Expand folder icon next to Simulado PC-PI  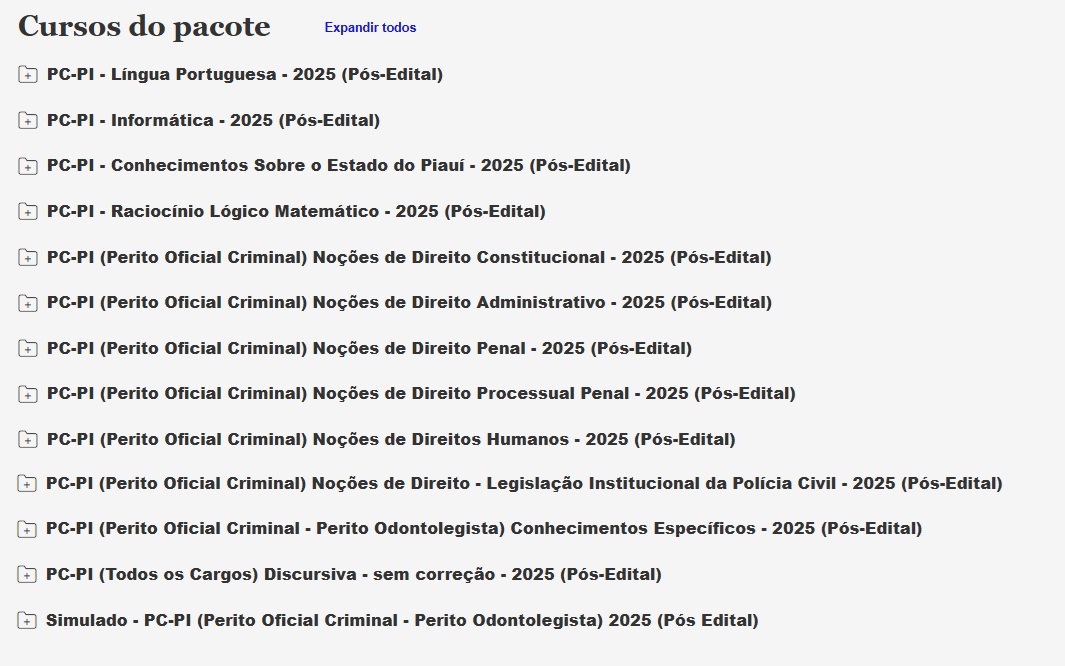point(28,621)
